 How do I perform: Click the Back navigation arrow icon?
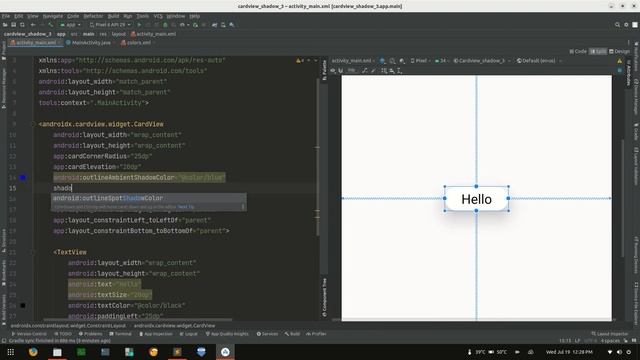33,25
